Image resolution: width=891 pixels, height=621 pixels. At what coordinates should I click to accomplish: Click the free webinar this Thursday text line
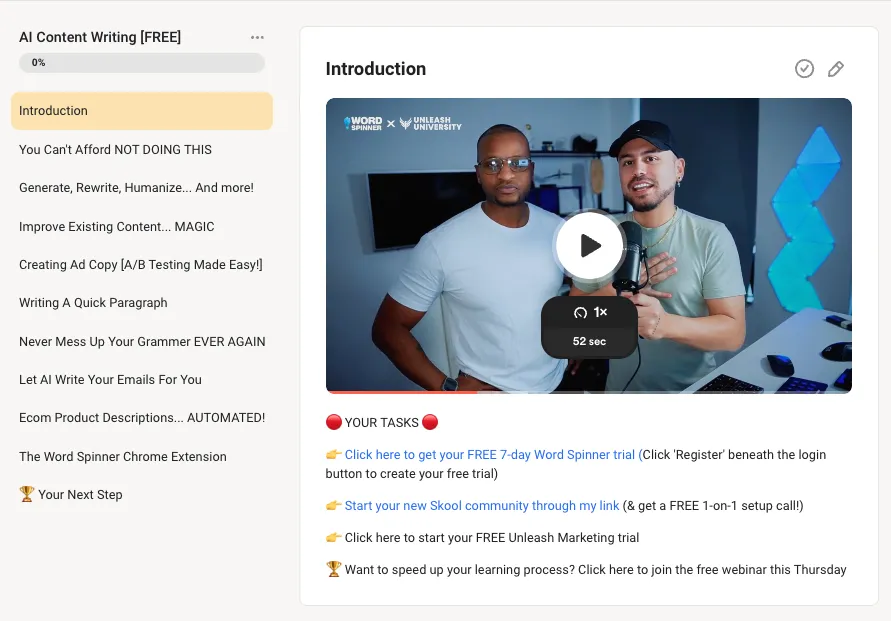tap(596, 569)
